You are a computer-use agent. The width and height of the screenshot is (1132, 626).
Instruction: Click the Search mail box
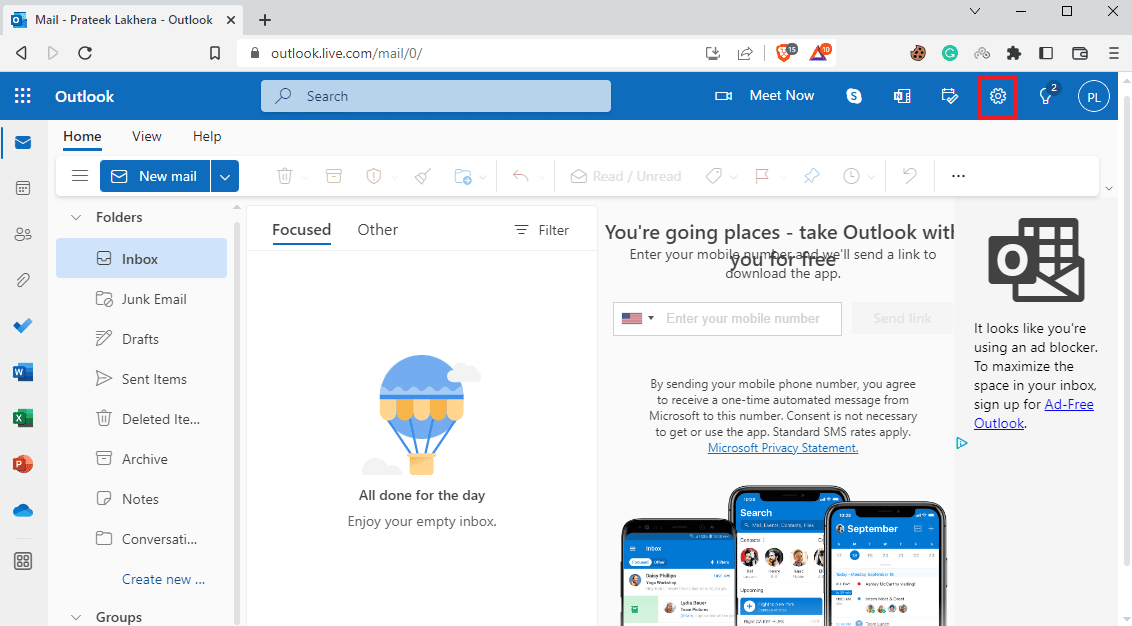[436, 96]
